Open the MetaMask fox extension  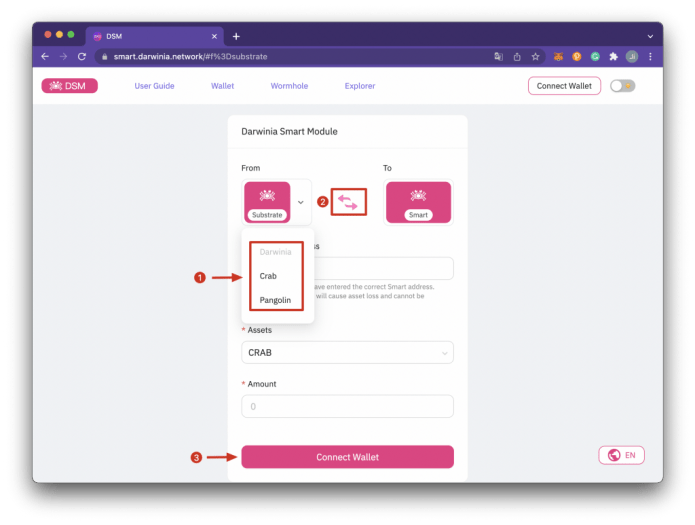[x=558, y=56]
